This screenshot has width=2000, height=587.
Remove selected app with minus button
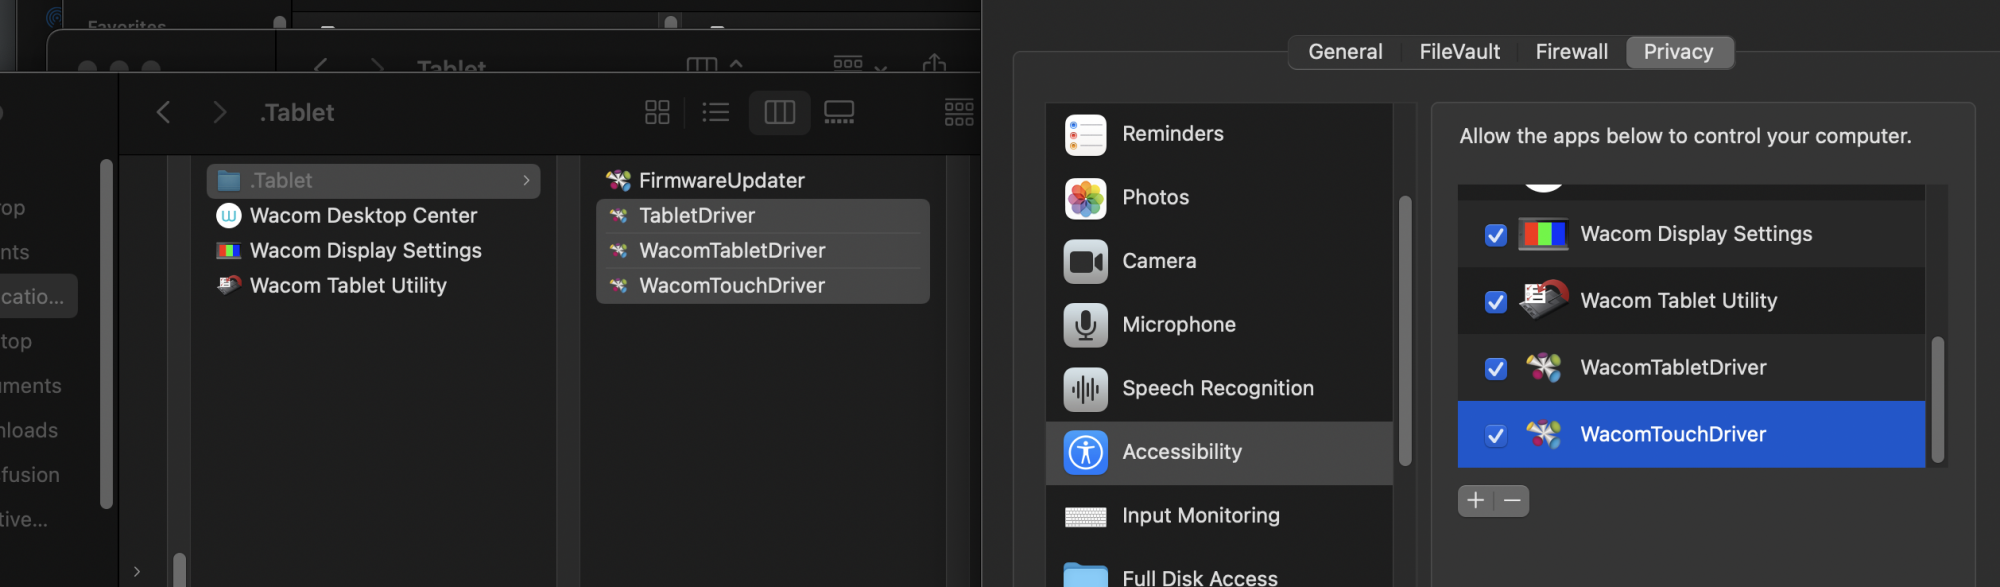(x=1512, y=501)
